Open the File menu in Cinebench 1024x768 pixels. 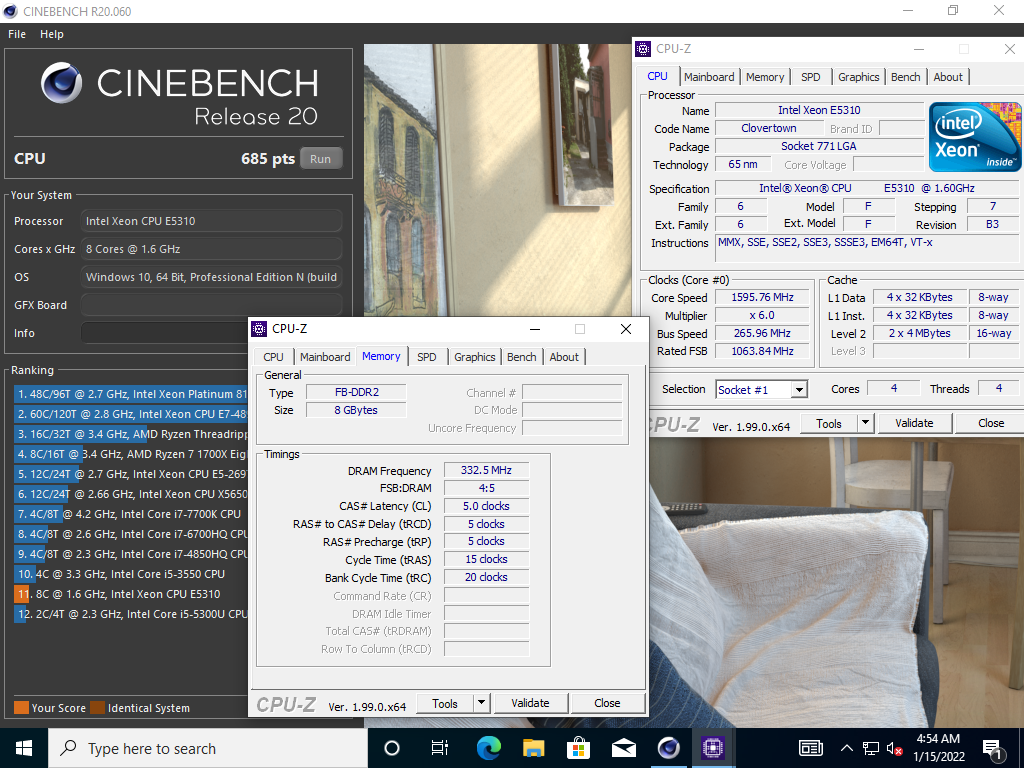tap(17, 34)
